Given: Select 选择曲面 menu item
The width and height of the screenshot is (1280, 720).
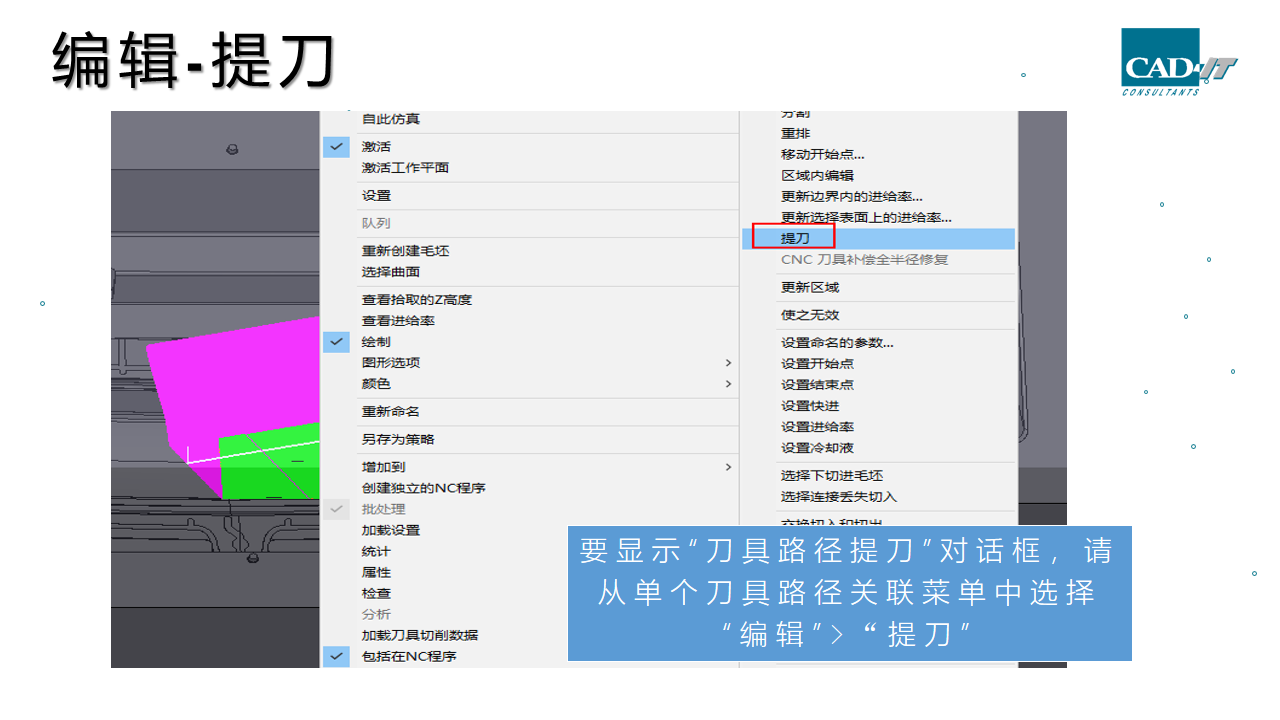Looking at the screenshot, I should coord(391,272).
